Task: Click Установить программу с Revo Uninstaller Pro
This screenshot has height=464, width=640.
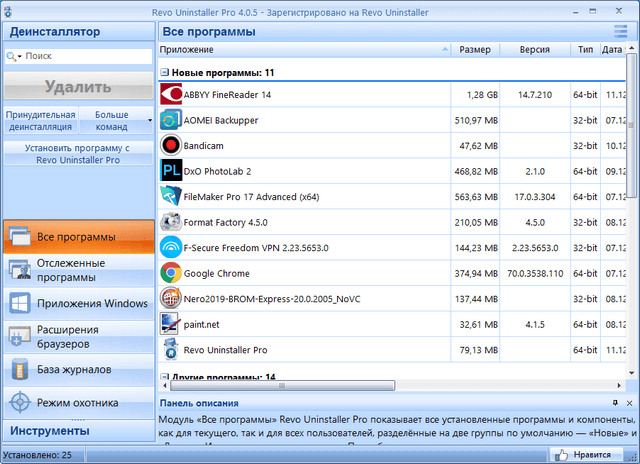Action: pos(78,154)
